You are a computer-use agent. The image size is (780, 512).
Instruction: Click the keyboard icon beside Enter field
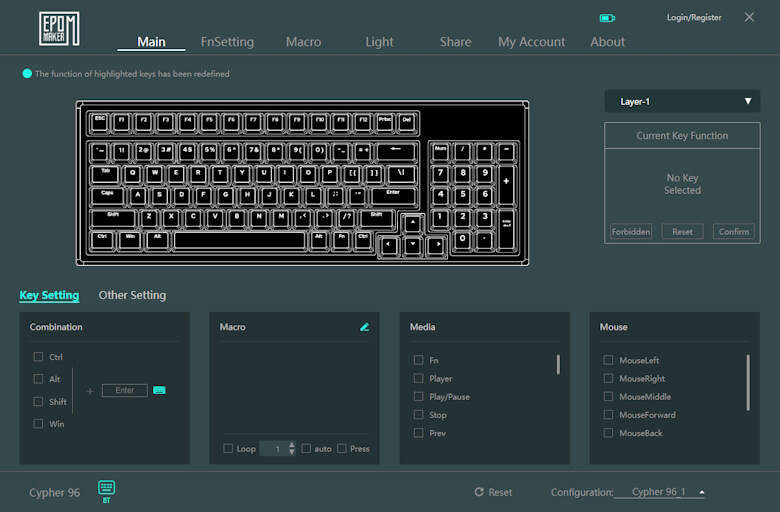coord(159,390)
